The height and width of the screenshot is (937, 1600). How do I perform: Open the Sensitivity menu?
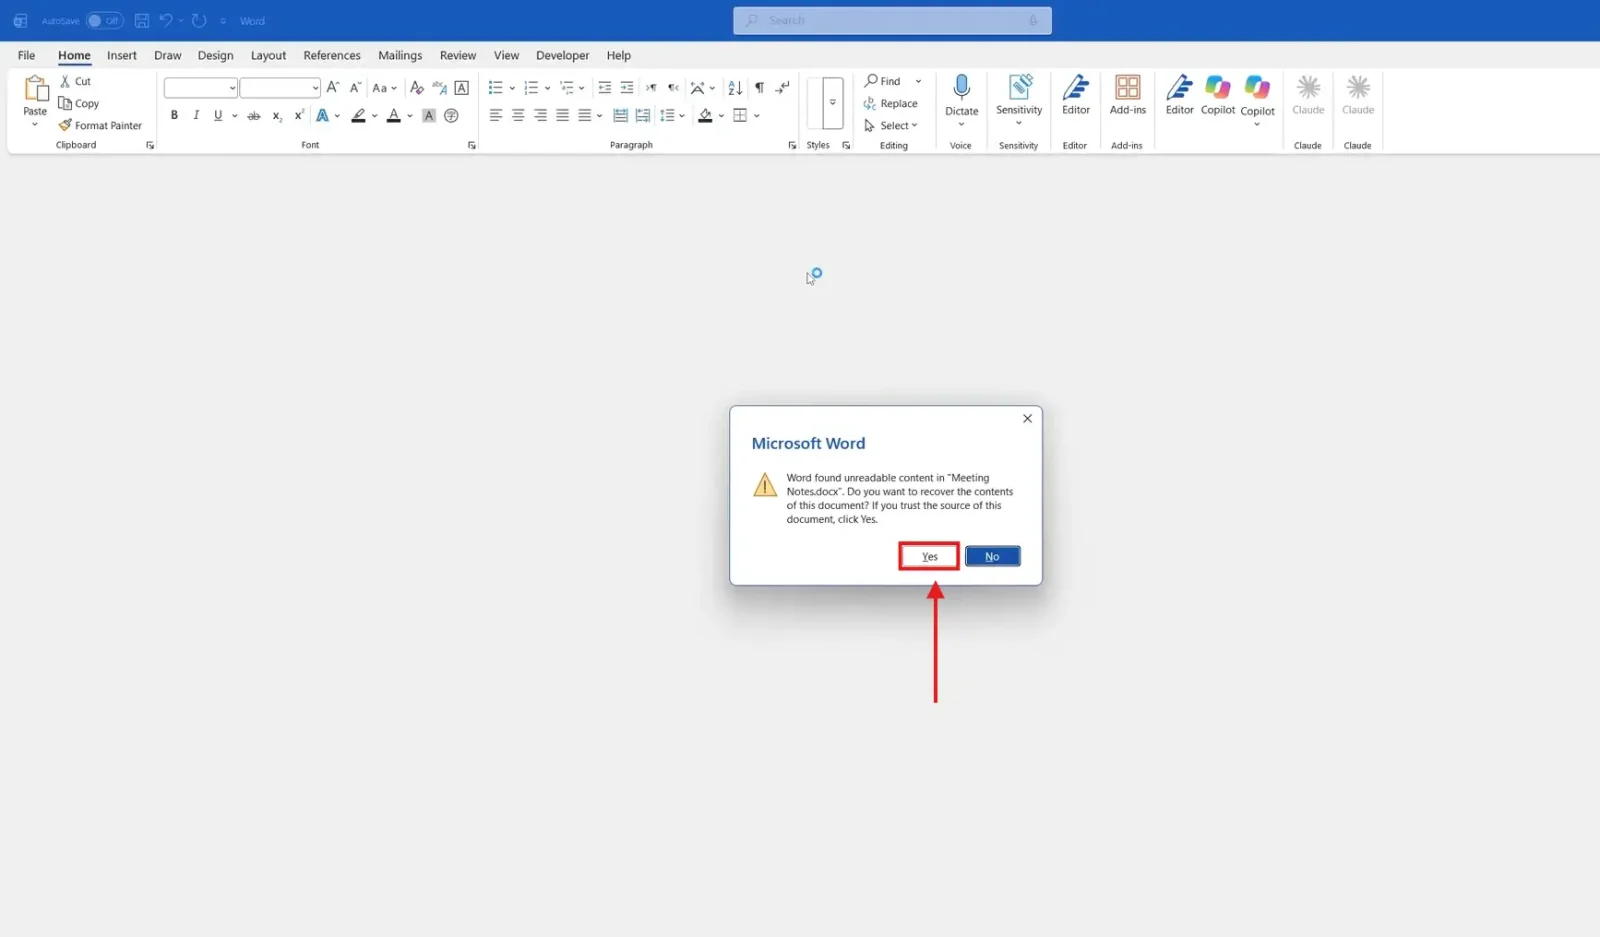pos(1019,100)
